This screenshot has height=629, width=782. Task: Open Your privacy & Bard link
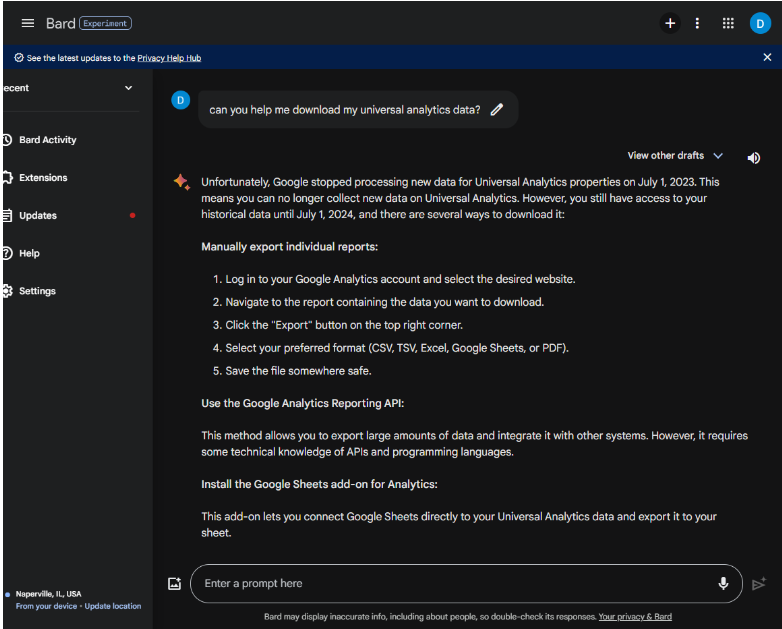point(635,617)
